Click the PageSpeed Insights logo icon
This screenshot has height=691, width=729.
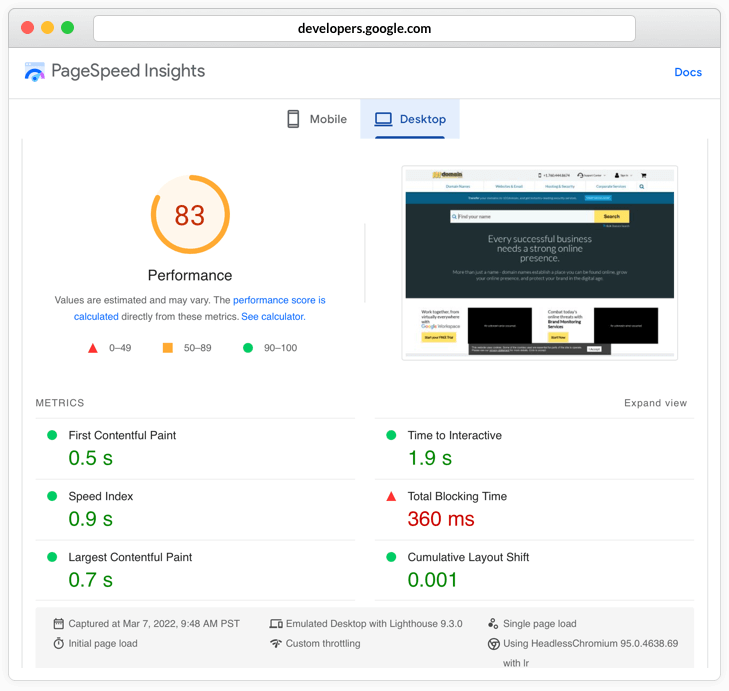pyautogui.click(x=34, y=72)
